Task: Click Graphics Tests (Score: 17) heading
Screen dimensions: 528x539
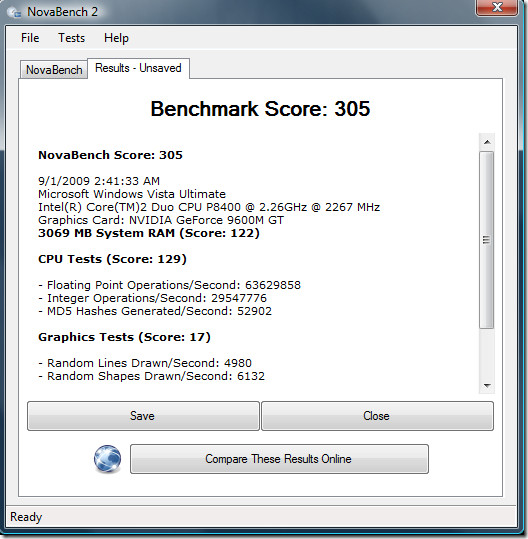Action: point(124,337)
